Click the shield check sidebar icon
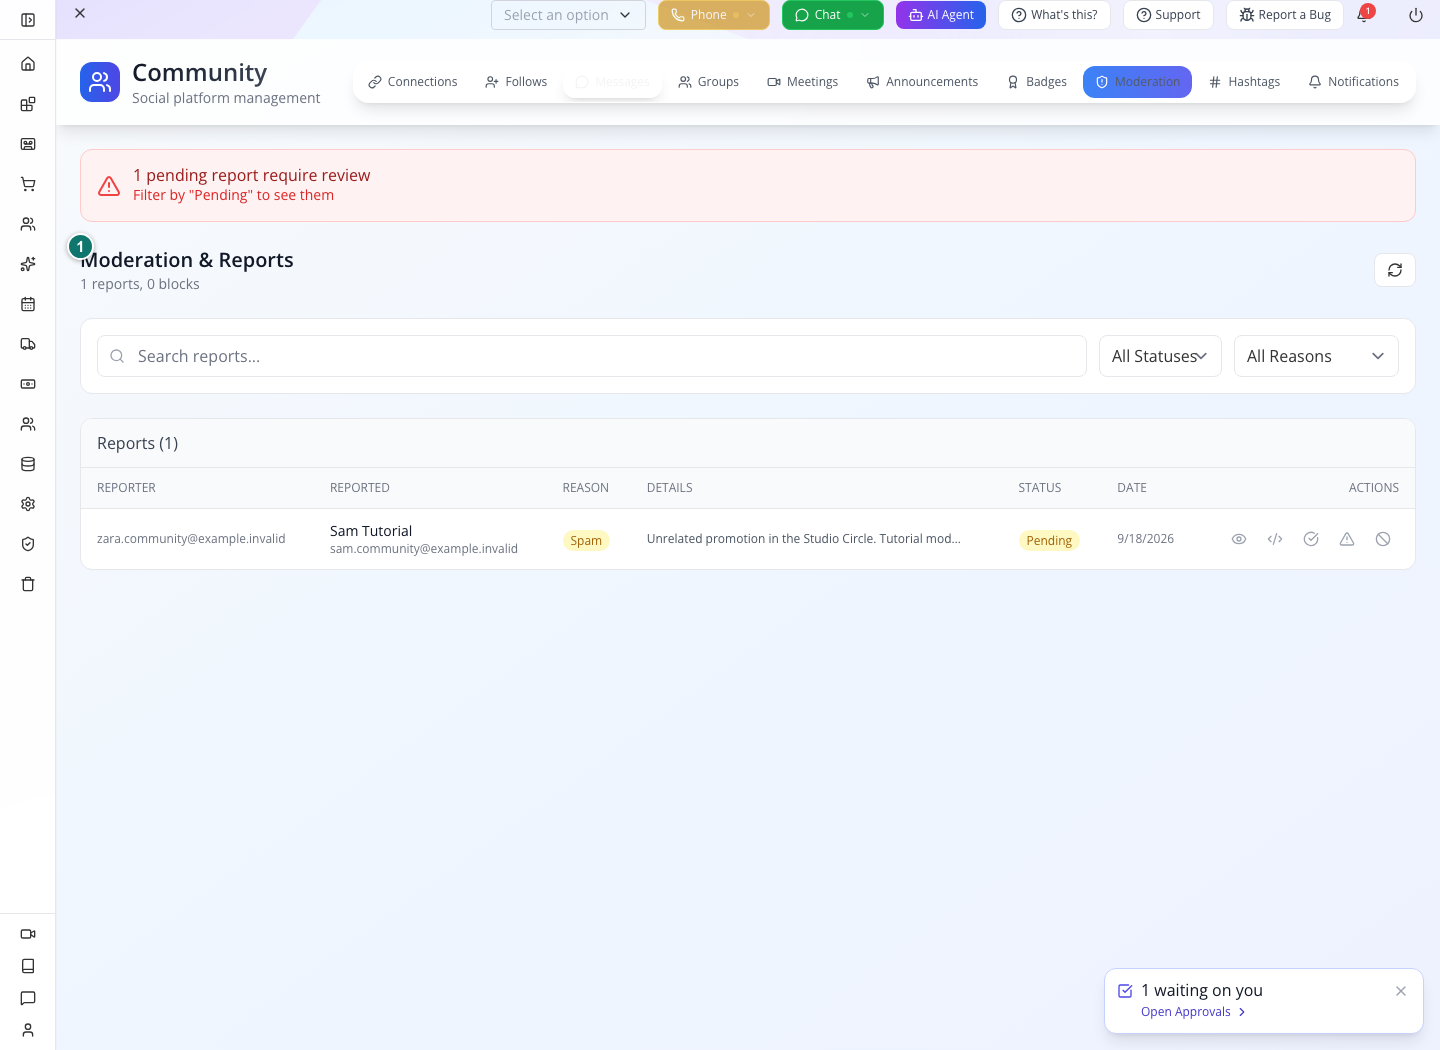 coord(28,544)
